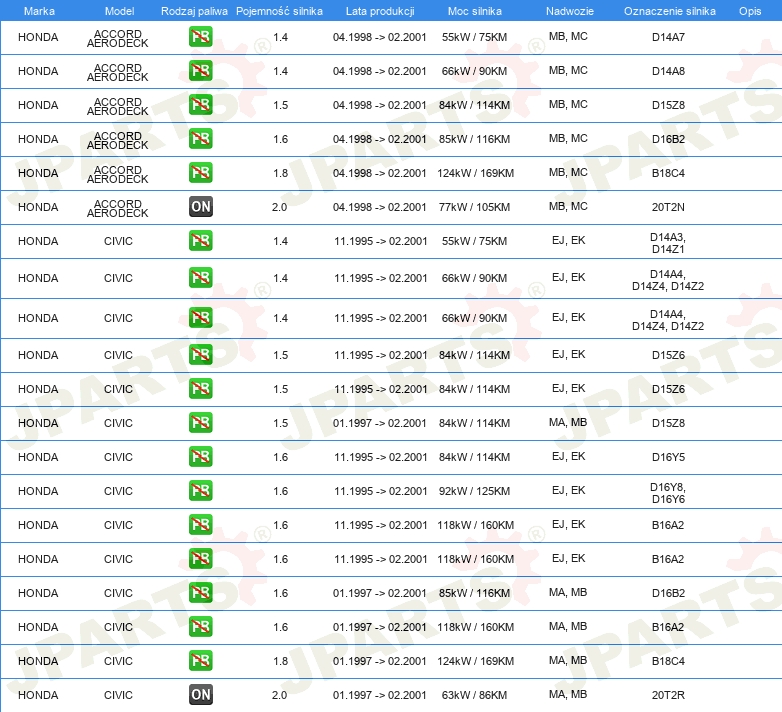Select the PB icon in the Accord D16B2 row
This screenshot has width=782, height=712.
(200, 139)
